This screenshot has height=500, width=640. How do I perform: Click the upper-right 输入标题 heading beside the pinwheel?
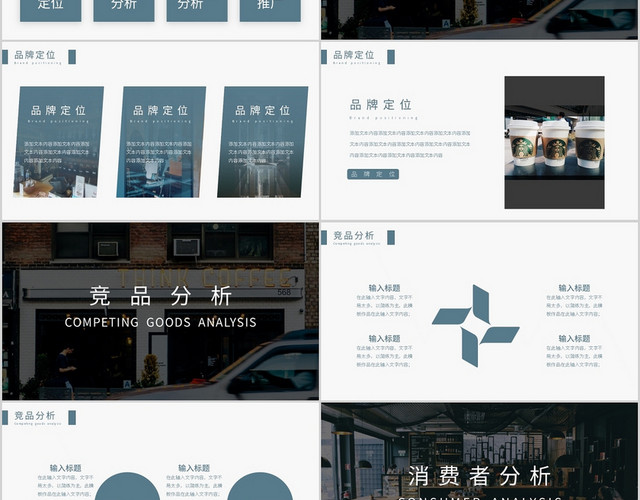(x=574, y=288)
